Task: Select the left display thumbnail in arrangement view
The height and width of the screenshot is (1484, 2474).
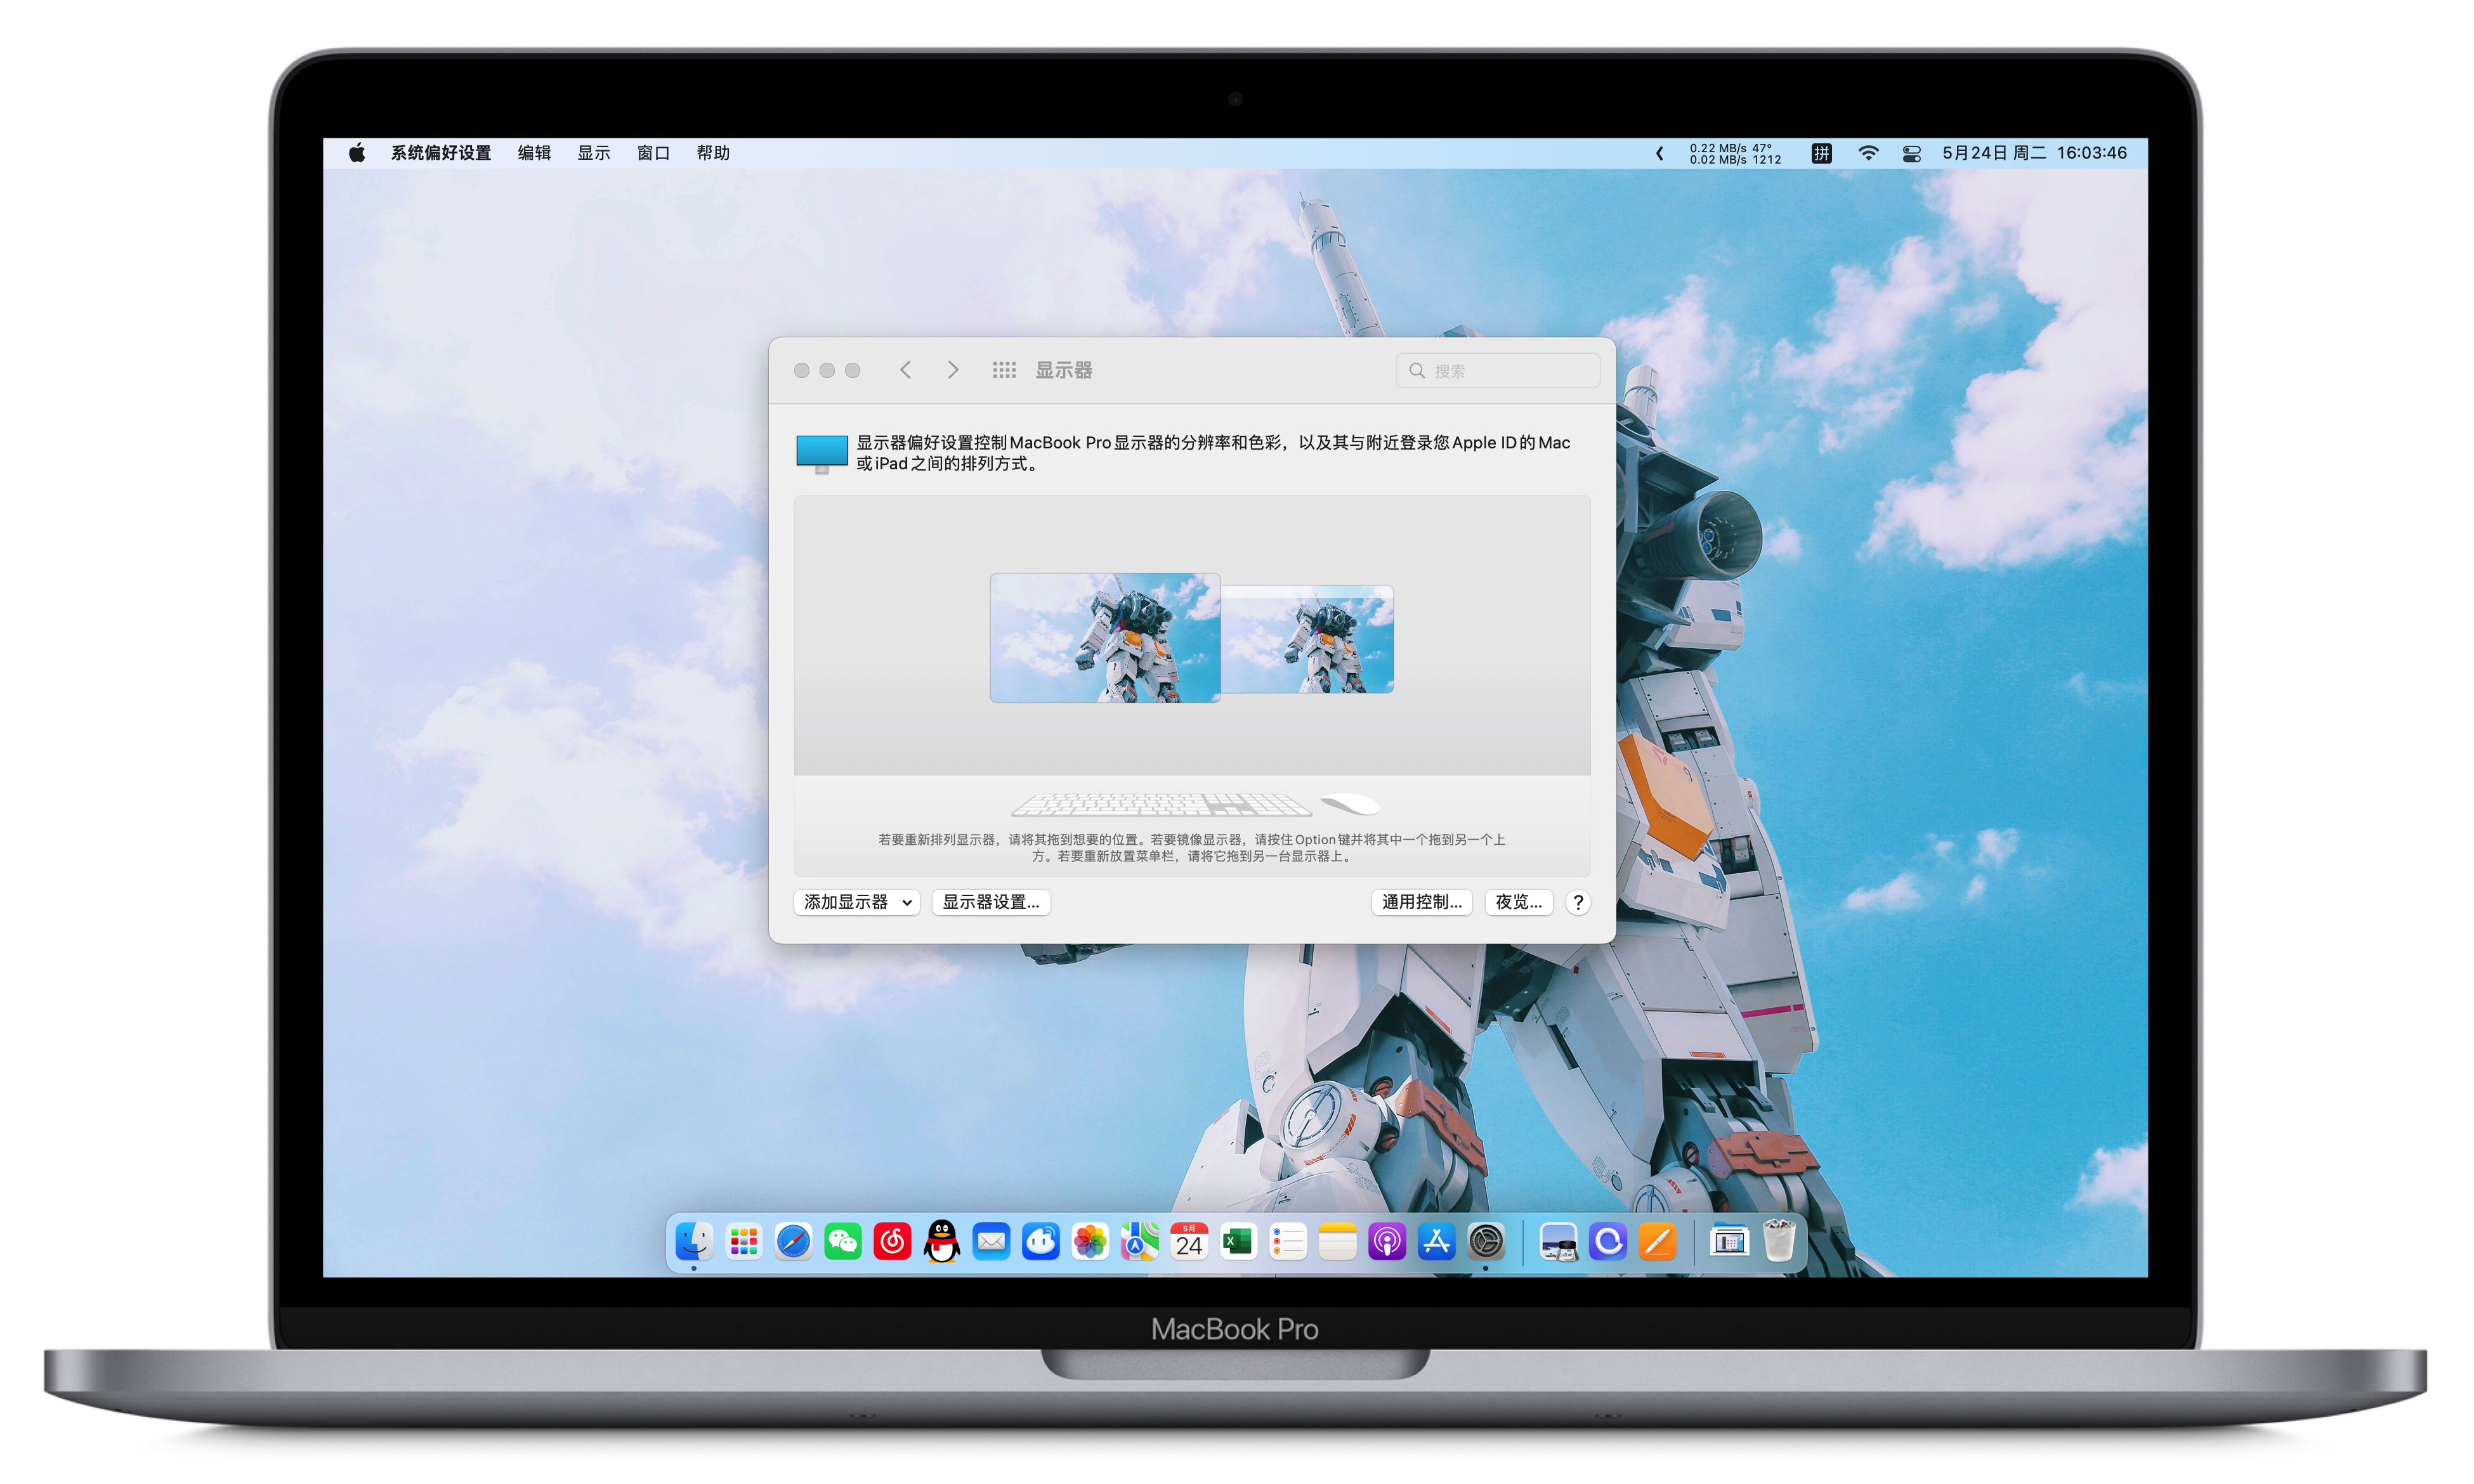Action: 1104,637
